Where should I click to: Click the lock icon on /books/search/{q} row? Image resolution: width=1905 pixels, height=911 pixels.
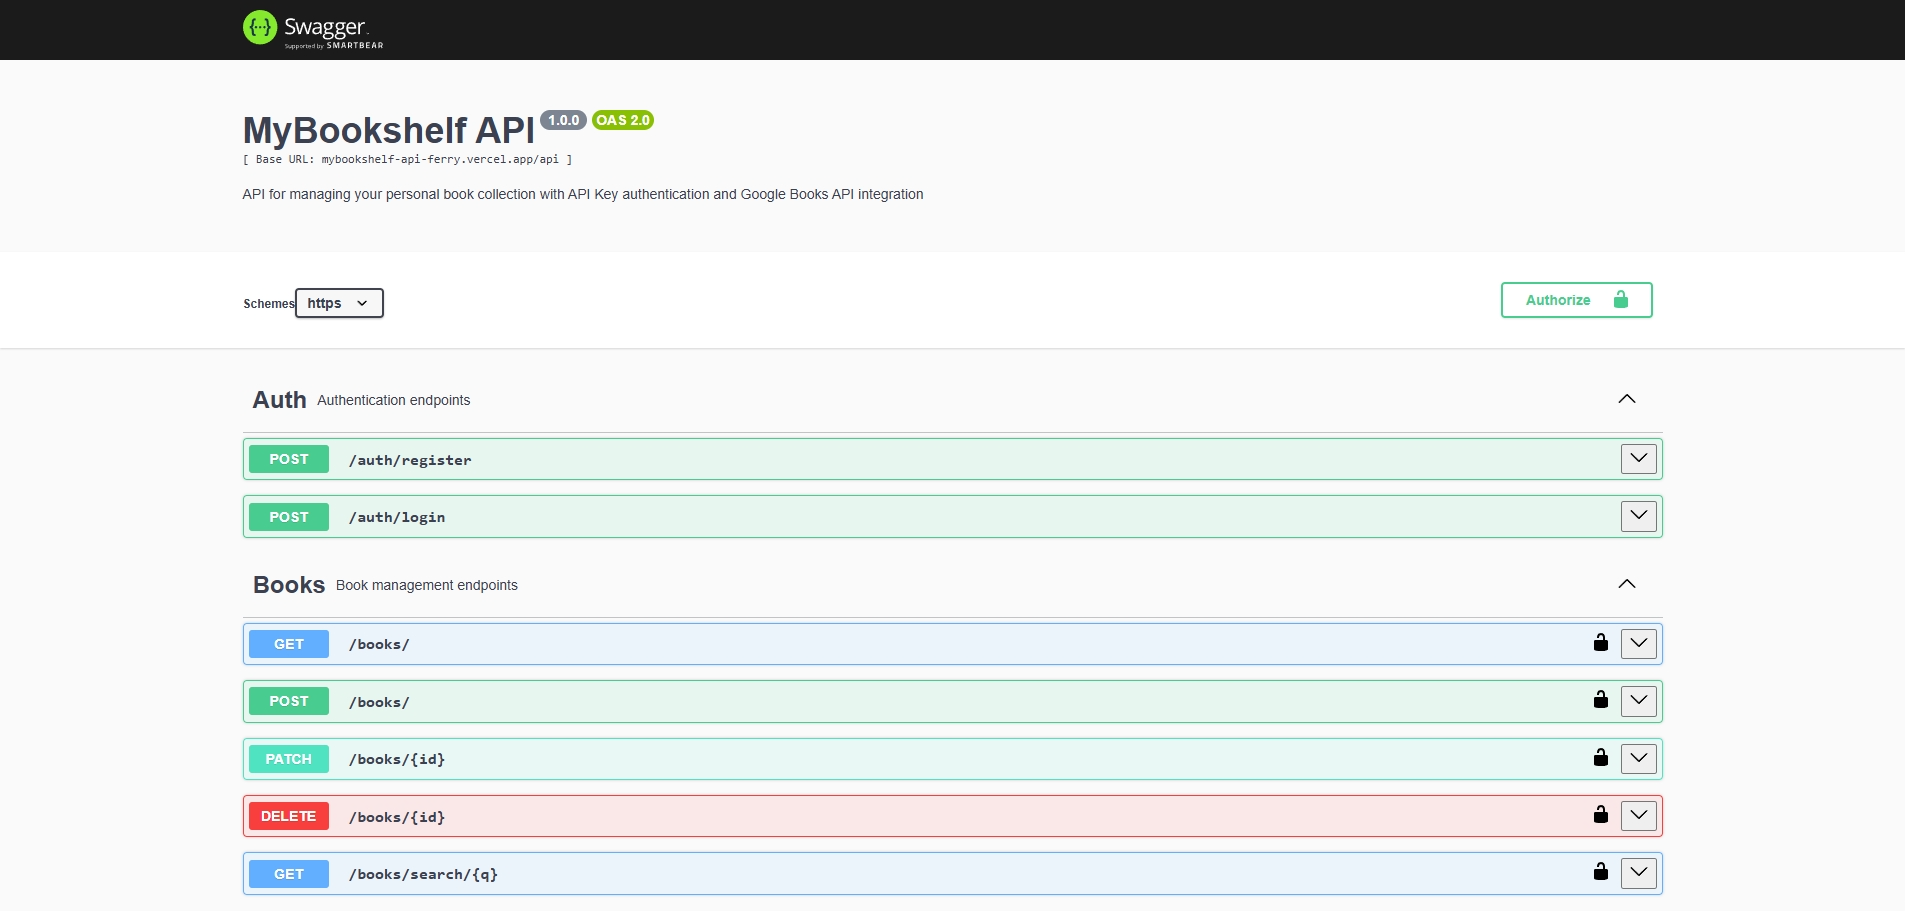[x=1601, y=872]
